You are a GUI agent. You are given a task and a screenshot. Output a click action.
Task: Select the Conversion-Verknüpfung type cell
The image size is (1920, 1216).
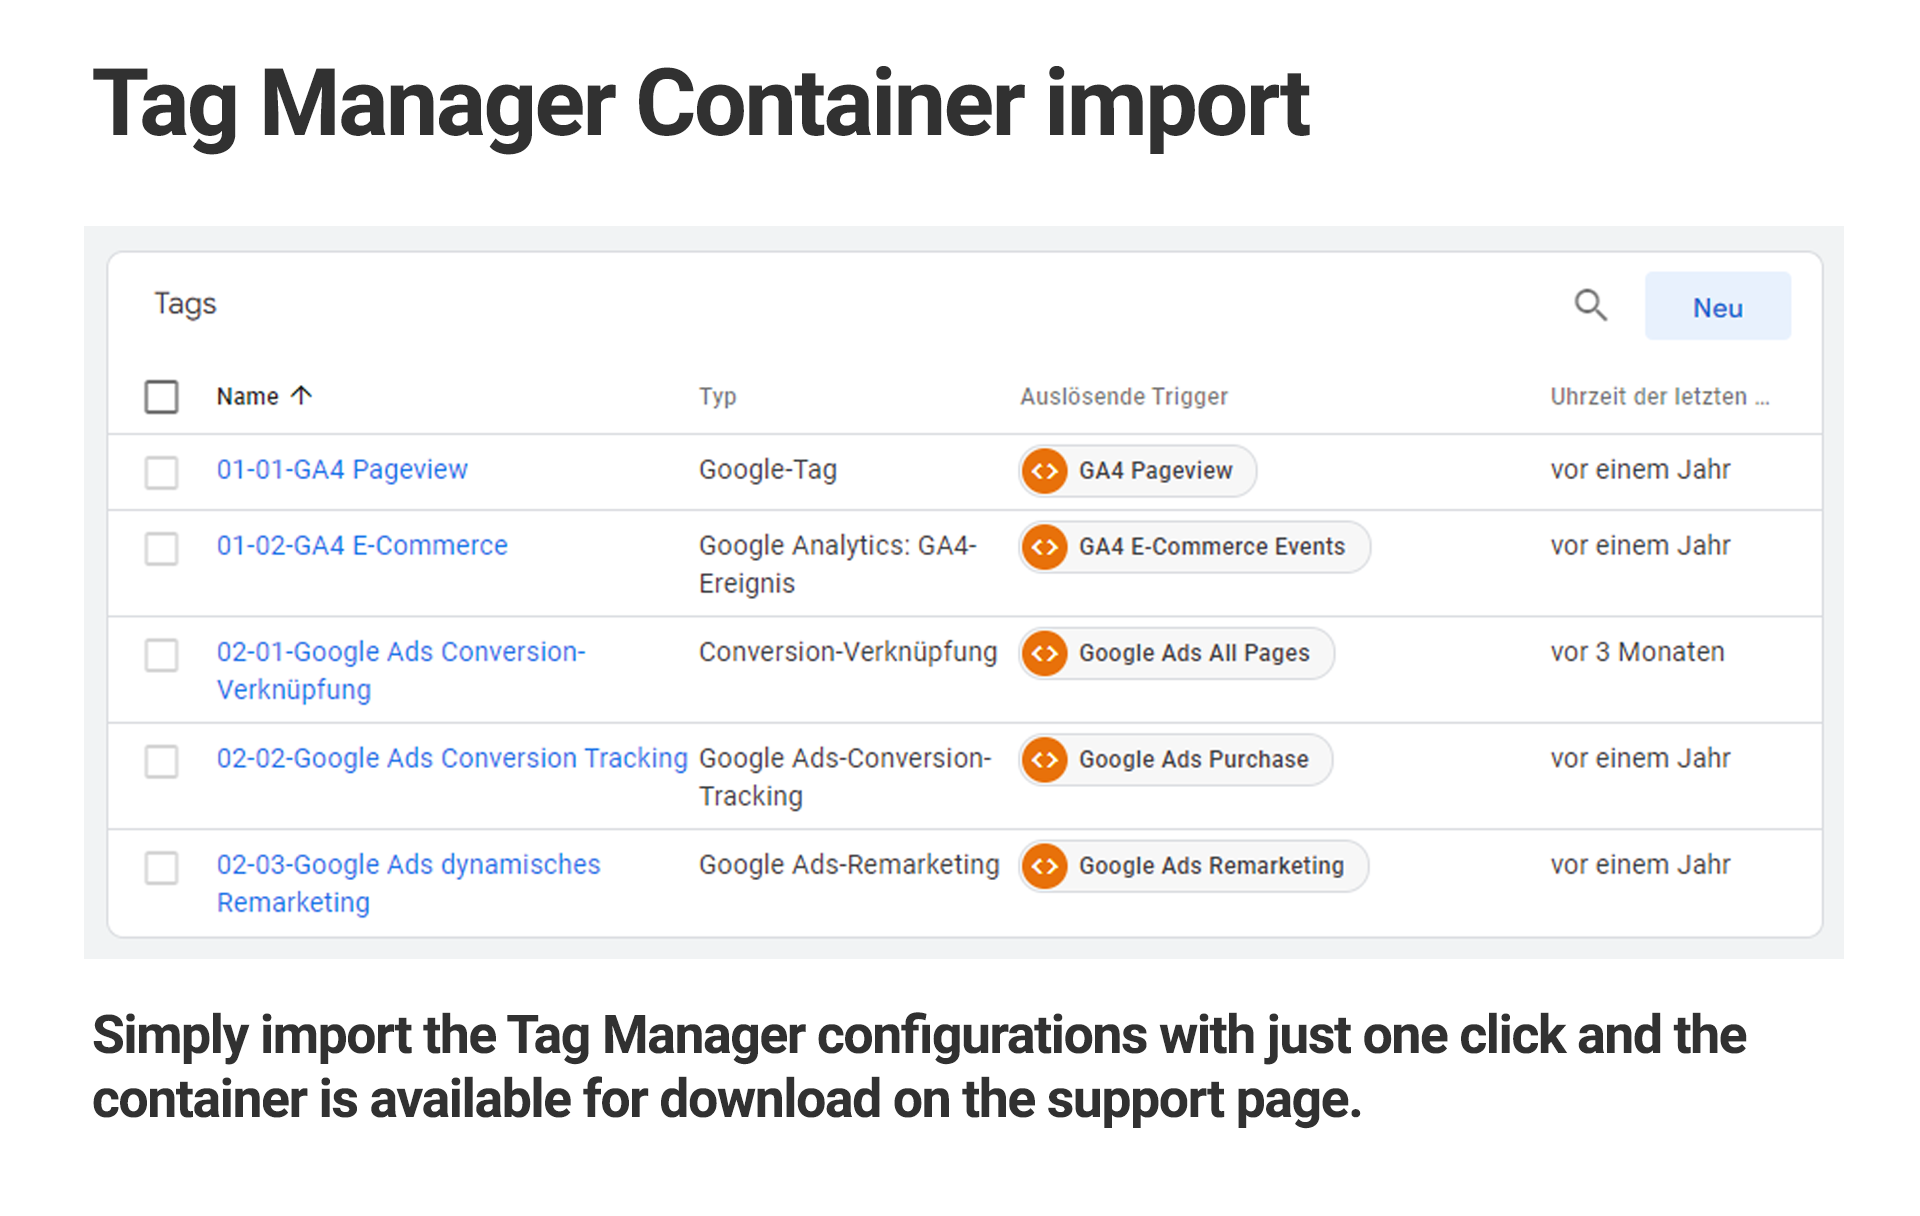(848, 652)
